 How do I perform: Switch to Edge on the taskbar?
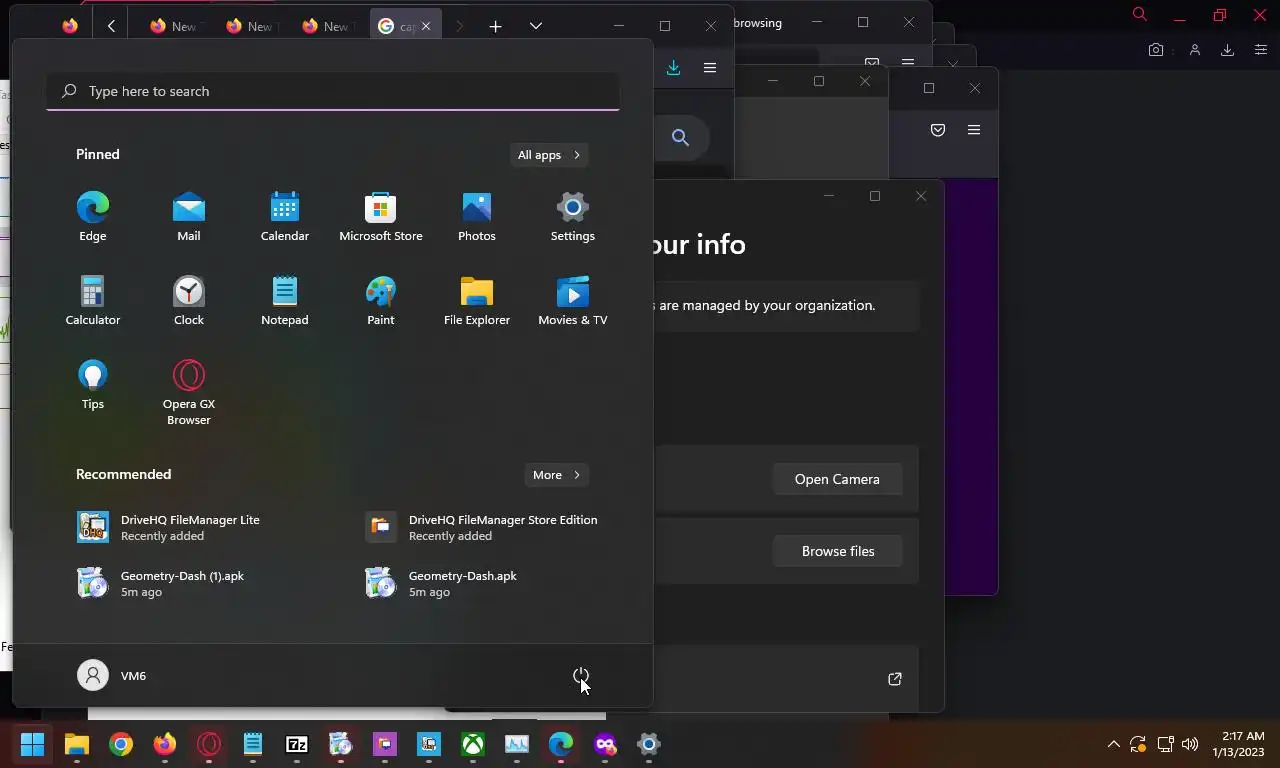[x=561, y=744]
